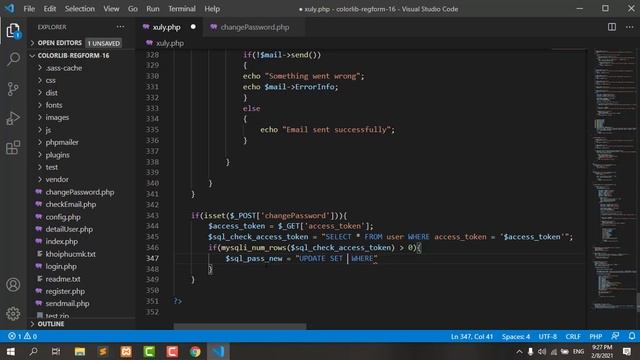Open the Extensions view icon
640x360 pixels.
[13, 147]
